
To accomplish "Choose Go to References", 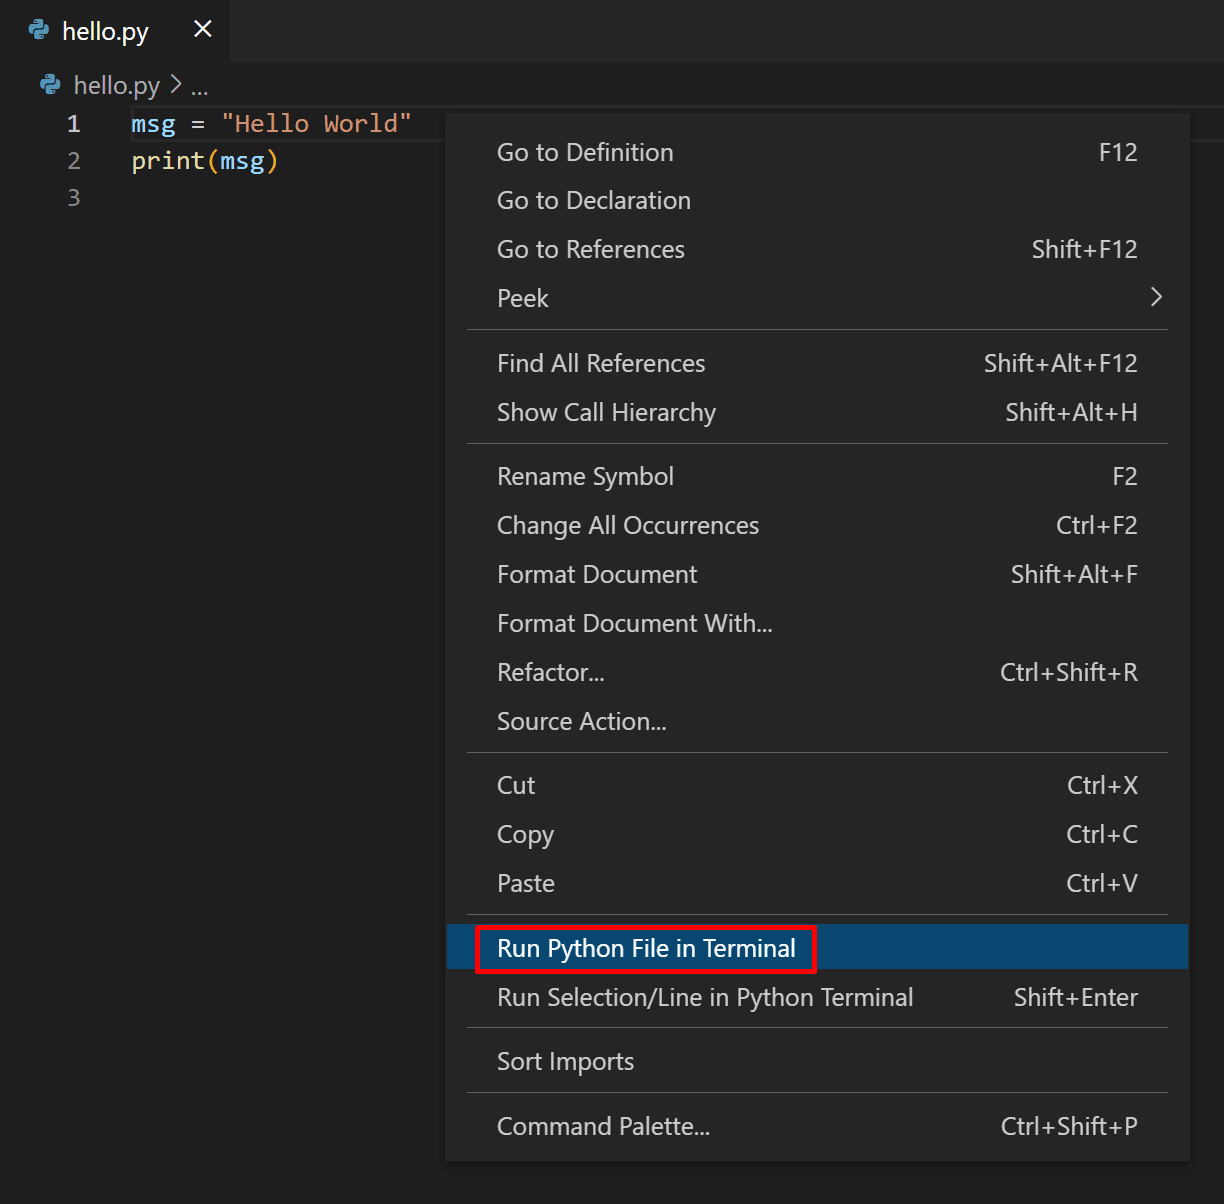I will point(590,249).
